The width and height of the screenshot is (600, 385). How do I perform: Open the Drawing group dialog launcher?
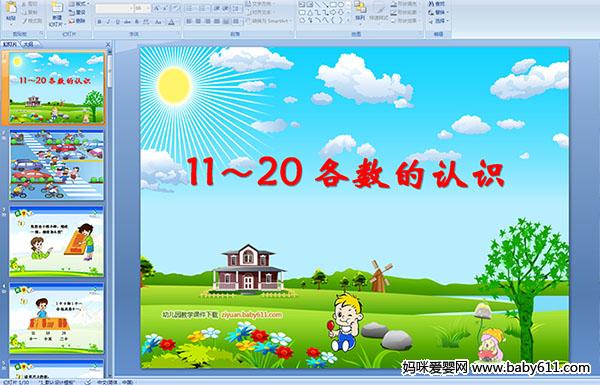click(420, 34)
